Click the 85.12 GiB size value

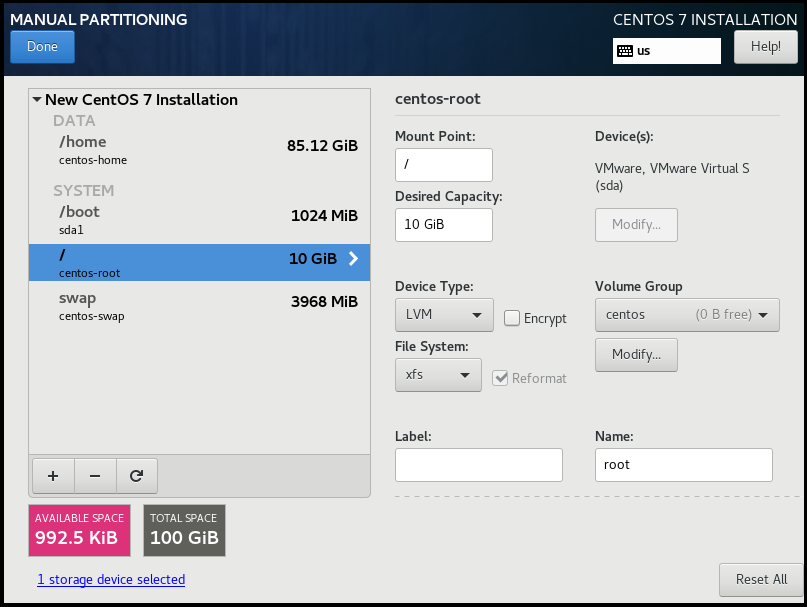point(322,146)
